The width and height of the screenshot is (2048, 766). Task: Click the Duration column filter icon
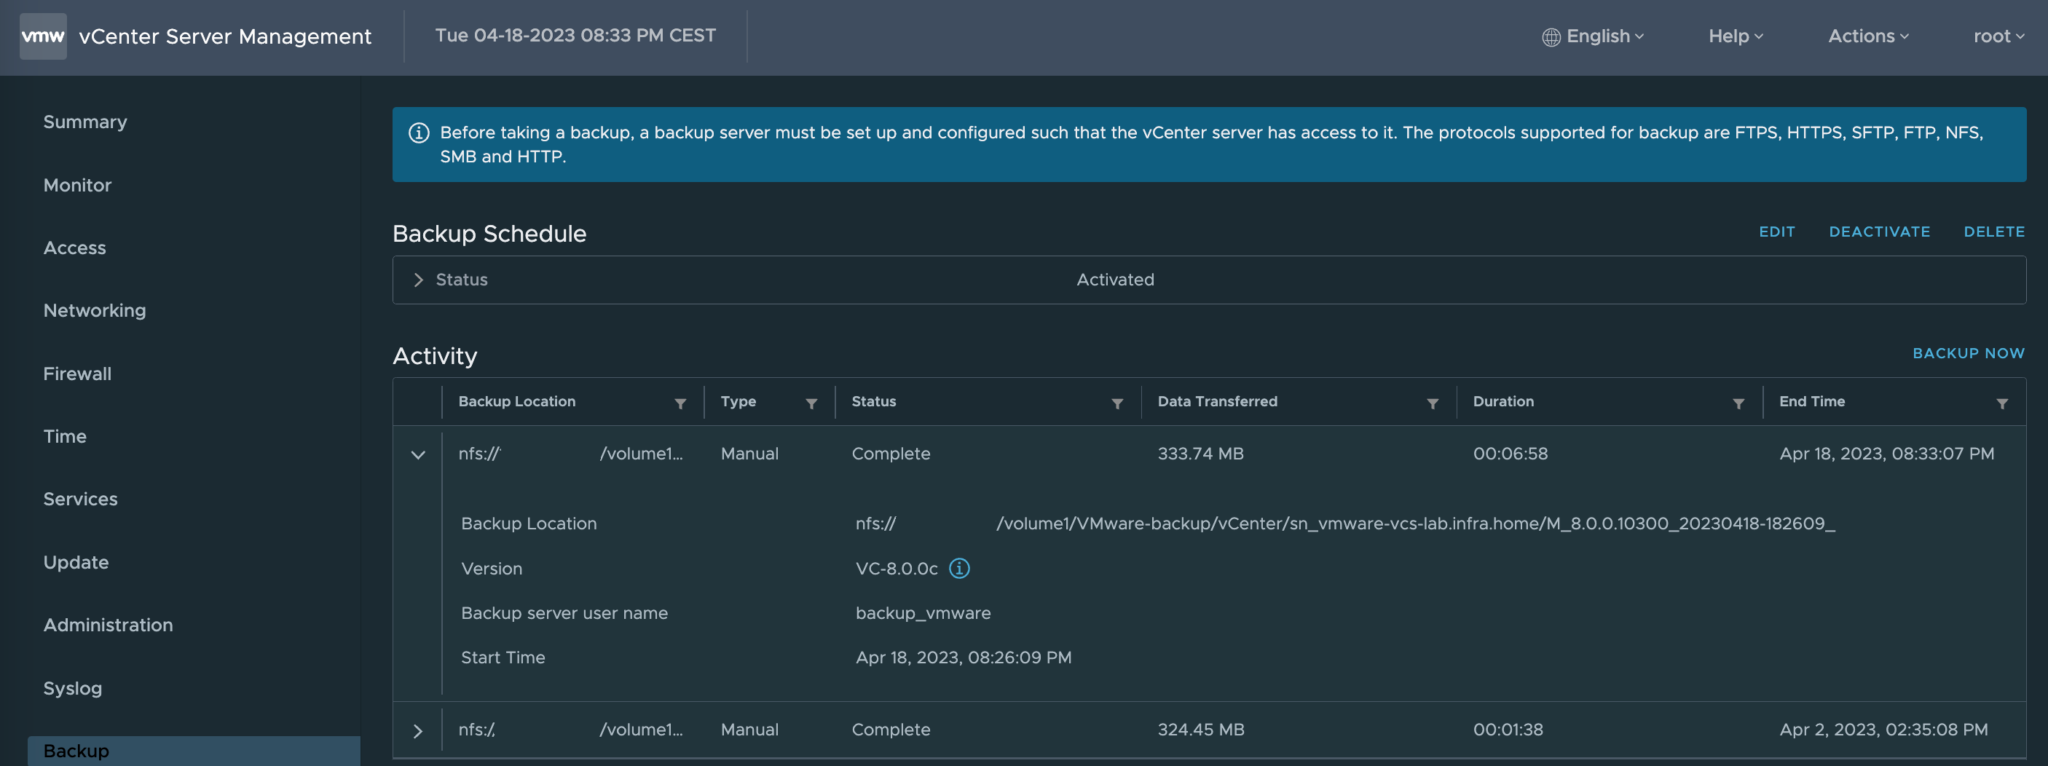tap(1738, 403)
